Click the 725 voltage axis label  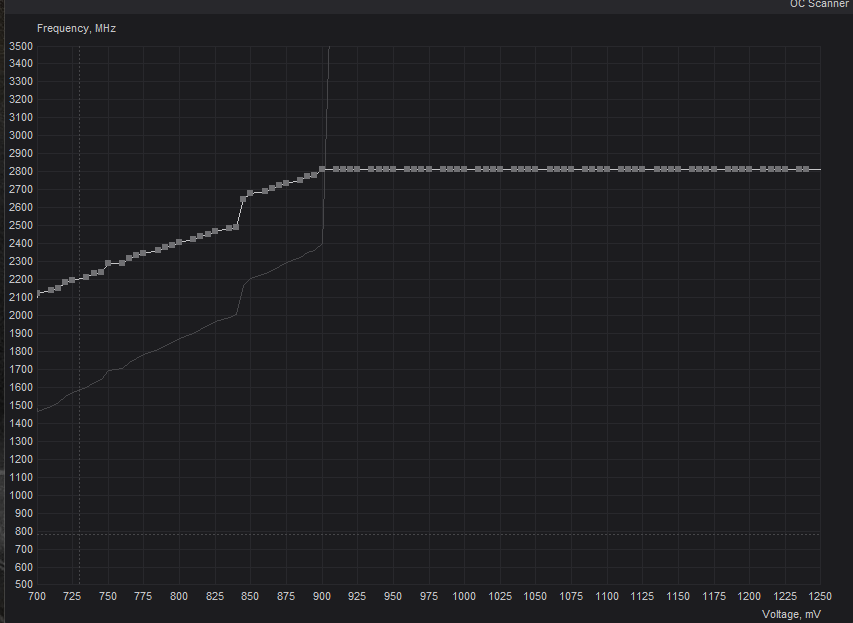click(72, 596)
